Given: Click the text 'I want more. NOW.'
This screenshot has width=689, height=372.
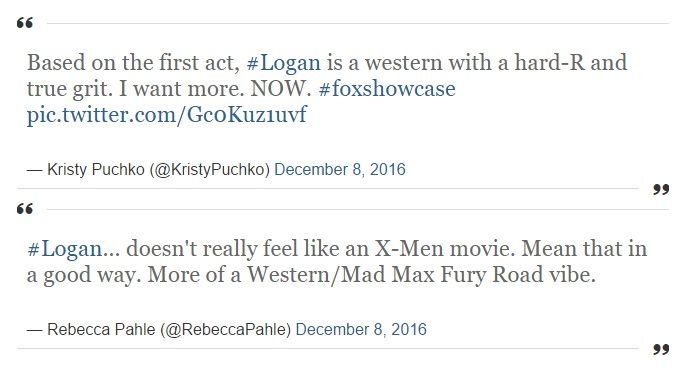Looking at the screenshot, I should [x=215, y=89].
